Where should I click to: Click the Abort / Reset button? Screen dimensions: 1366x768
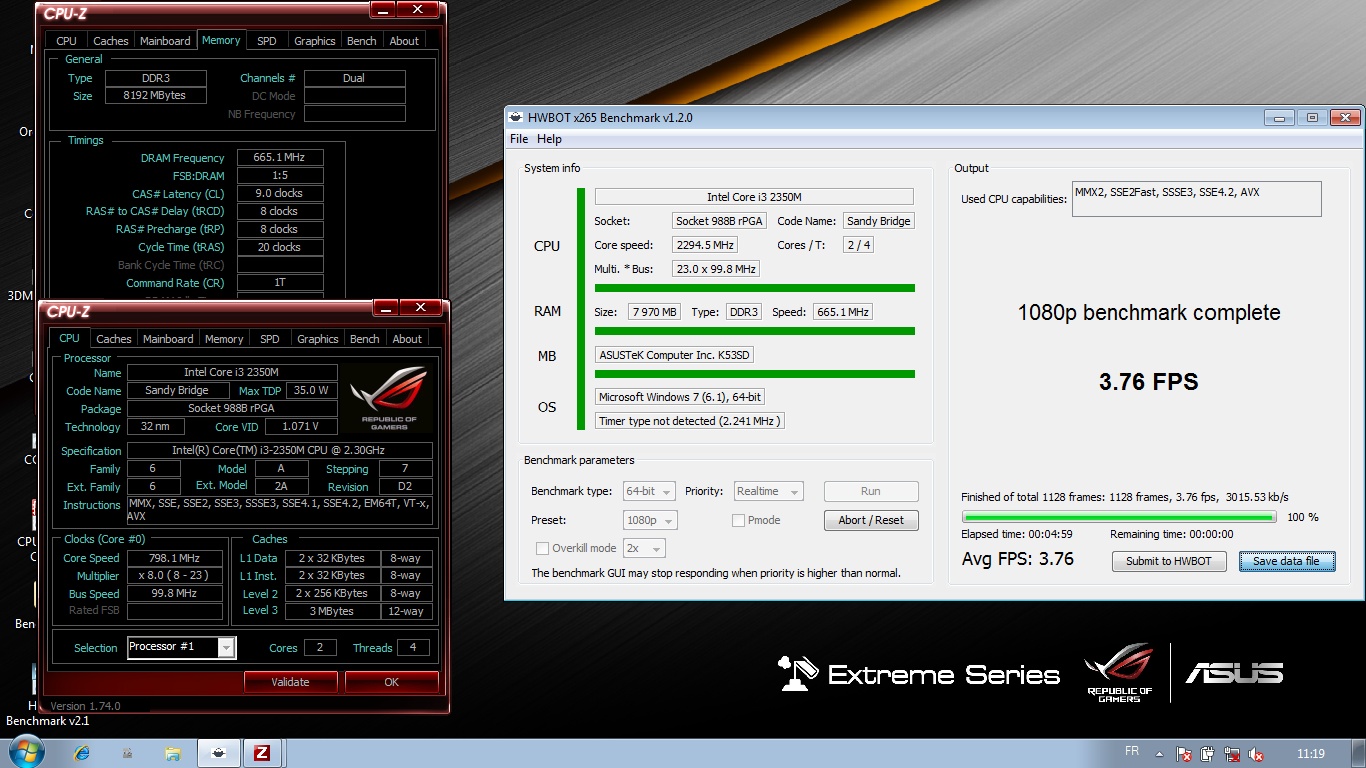pos(871,520)
